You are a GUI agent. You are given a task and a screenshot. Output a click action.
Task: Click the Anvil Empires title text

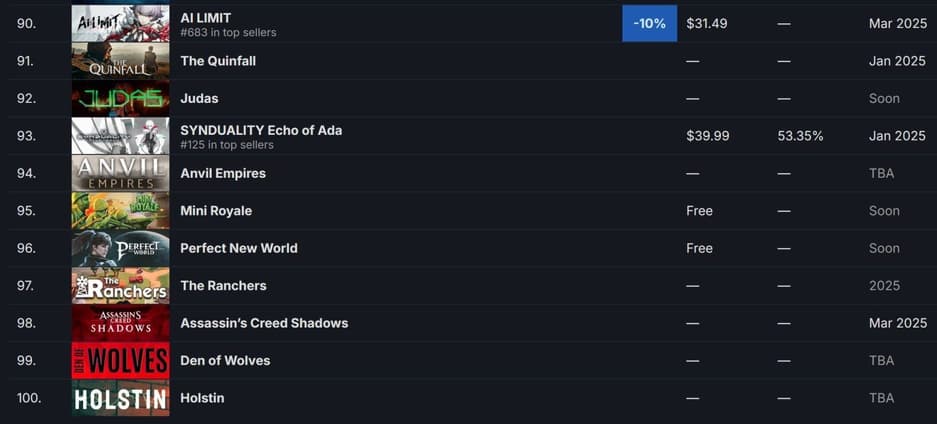223,173
